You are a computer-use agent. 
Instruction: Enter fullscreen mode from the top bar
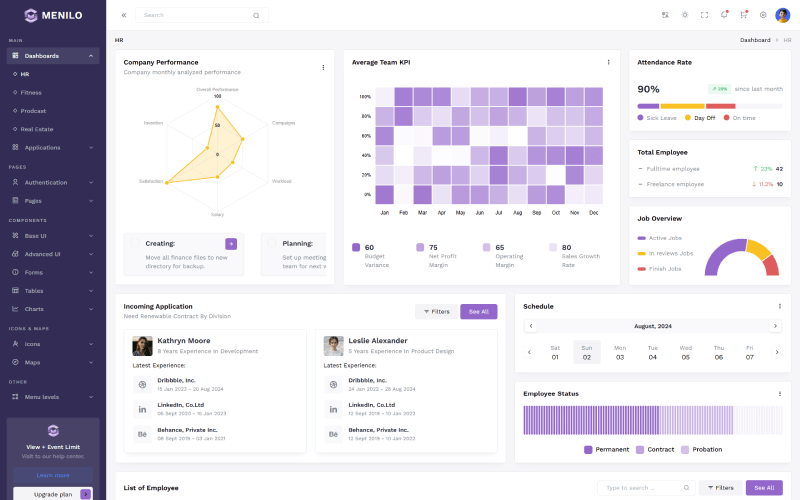tap(704, 15)
